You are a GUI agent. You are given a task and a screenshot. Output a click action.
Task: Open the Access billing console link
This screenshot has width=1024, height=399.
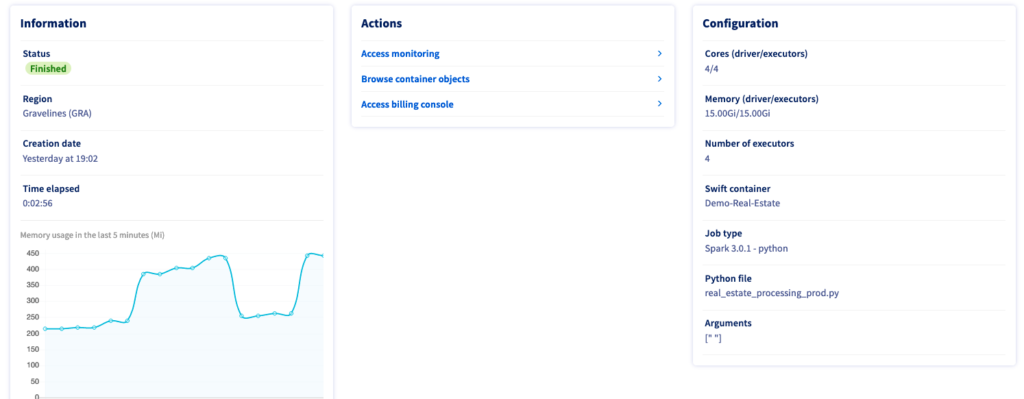coord(407,104)
